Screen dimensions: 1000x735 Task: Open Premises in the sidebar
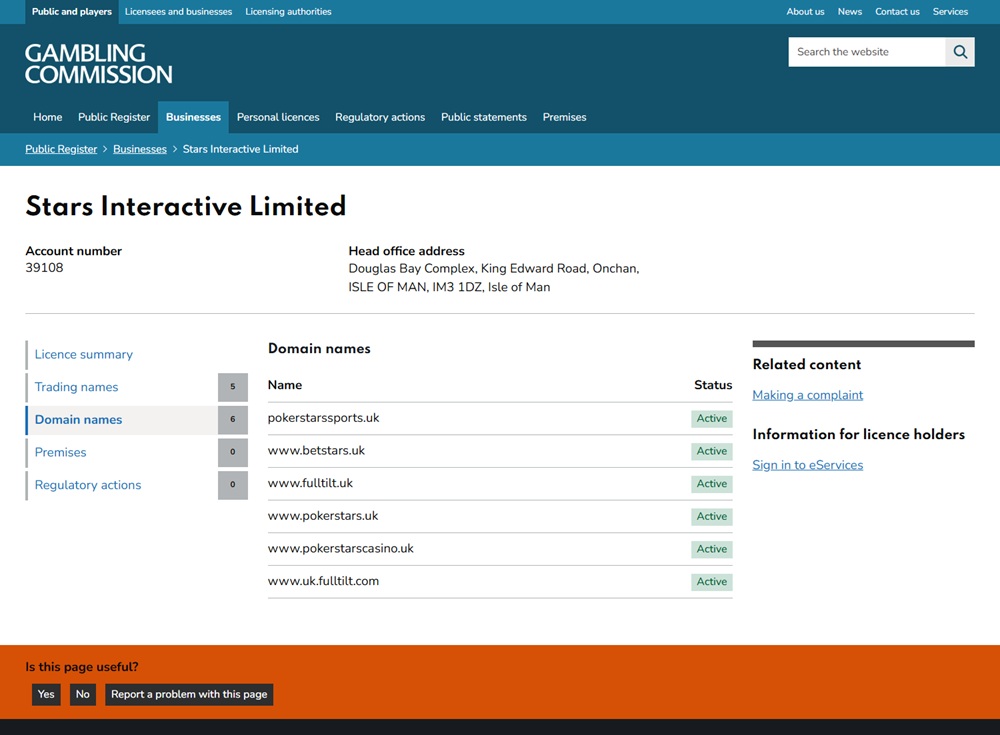tap(61, 452)
